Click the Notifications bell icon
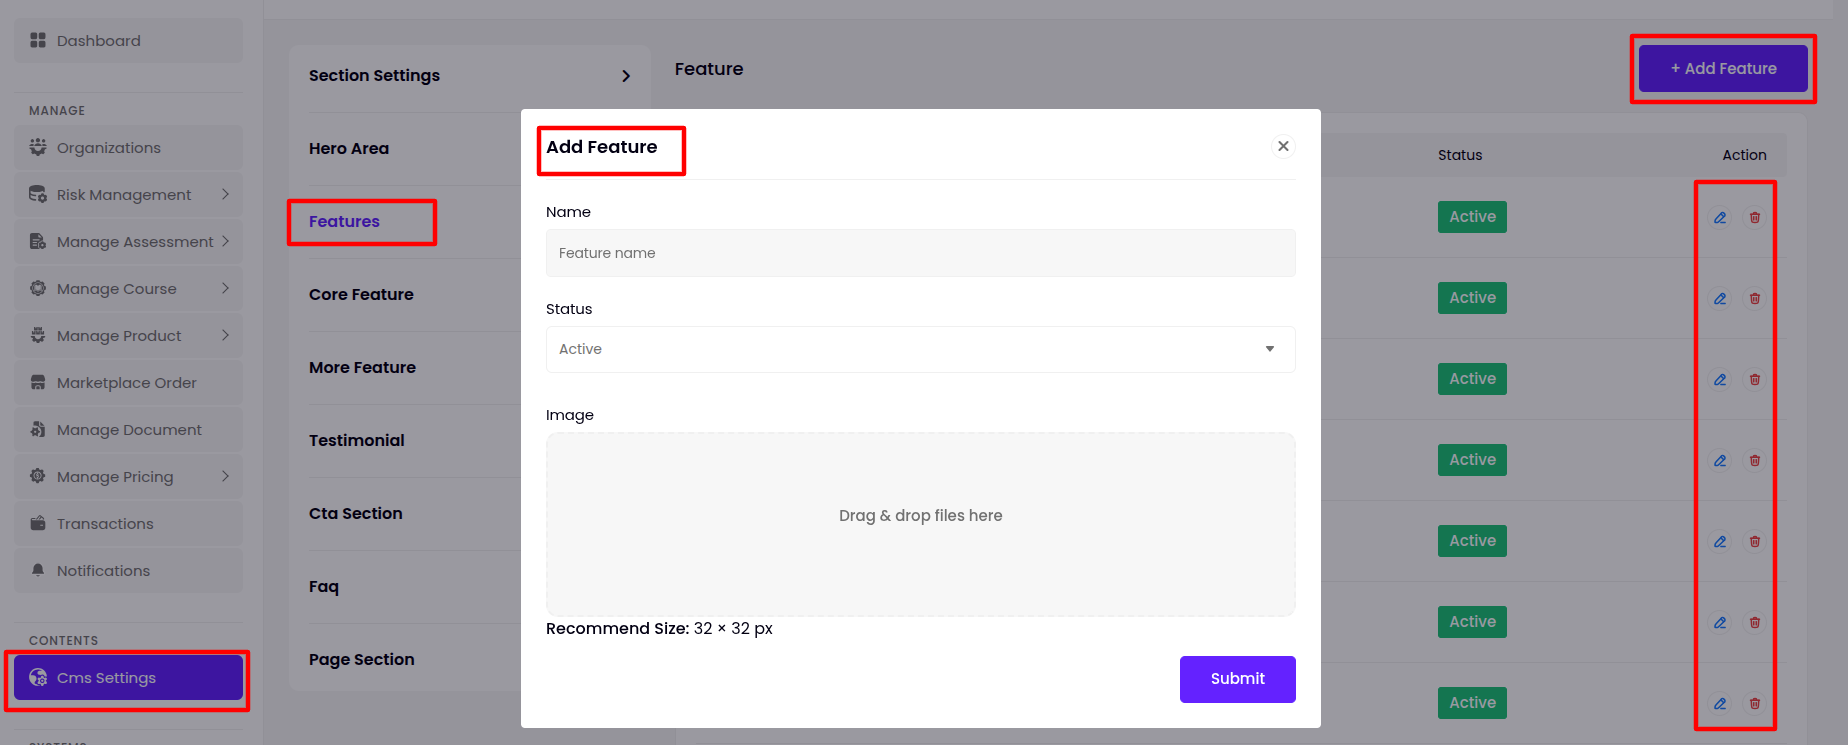The height and width of the screenshot is (745, 1848). tap(38, 570)
